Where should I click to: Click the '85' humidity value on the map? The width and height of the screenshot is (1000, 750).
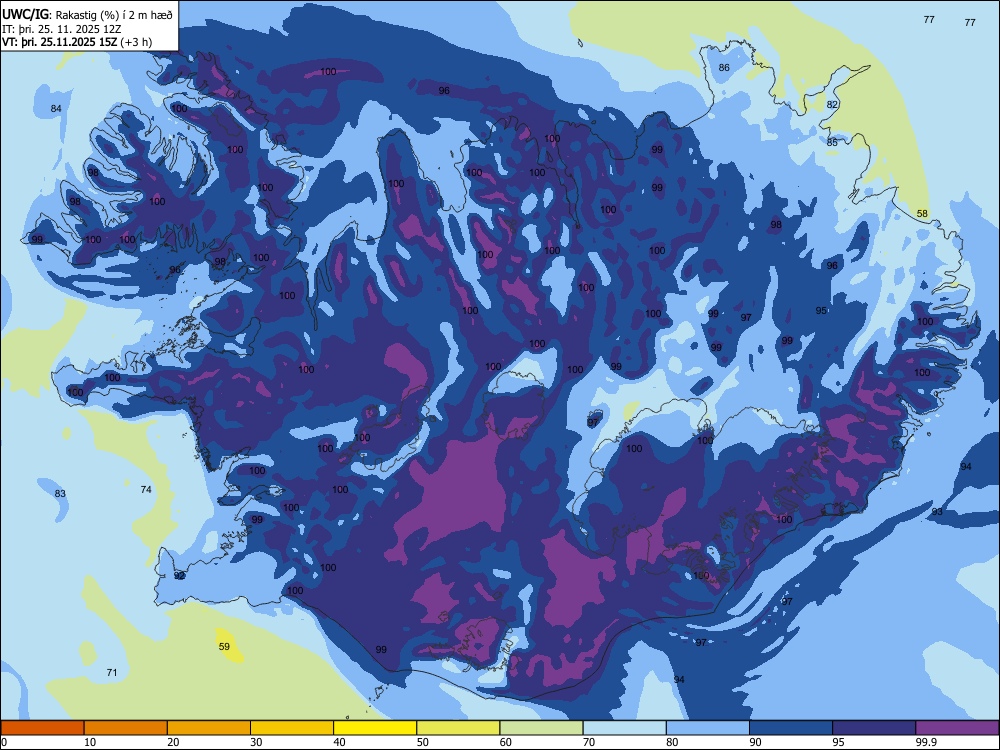coord(832,142)
